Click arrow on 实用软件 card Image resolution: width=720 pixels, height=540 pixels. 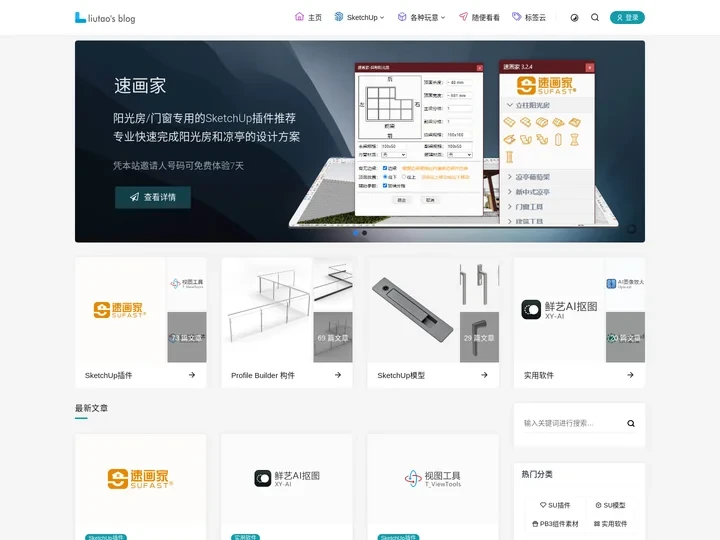[630, 375]
